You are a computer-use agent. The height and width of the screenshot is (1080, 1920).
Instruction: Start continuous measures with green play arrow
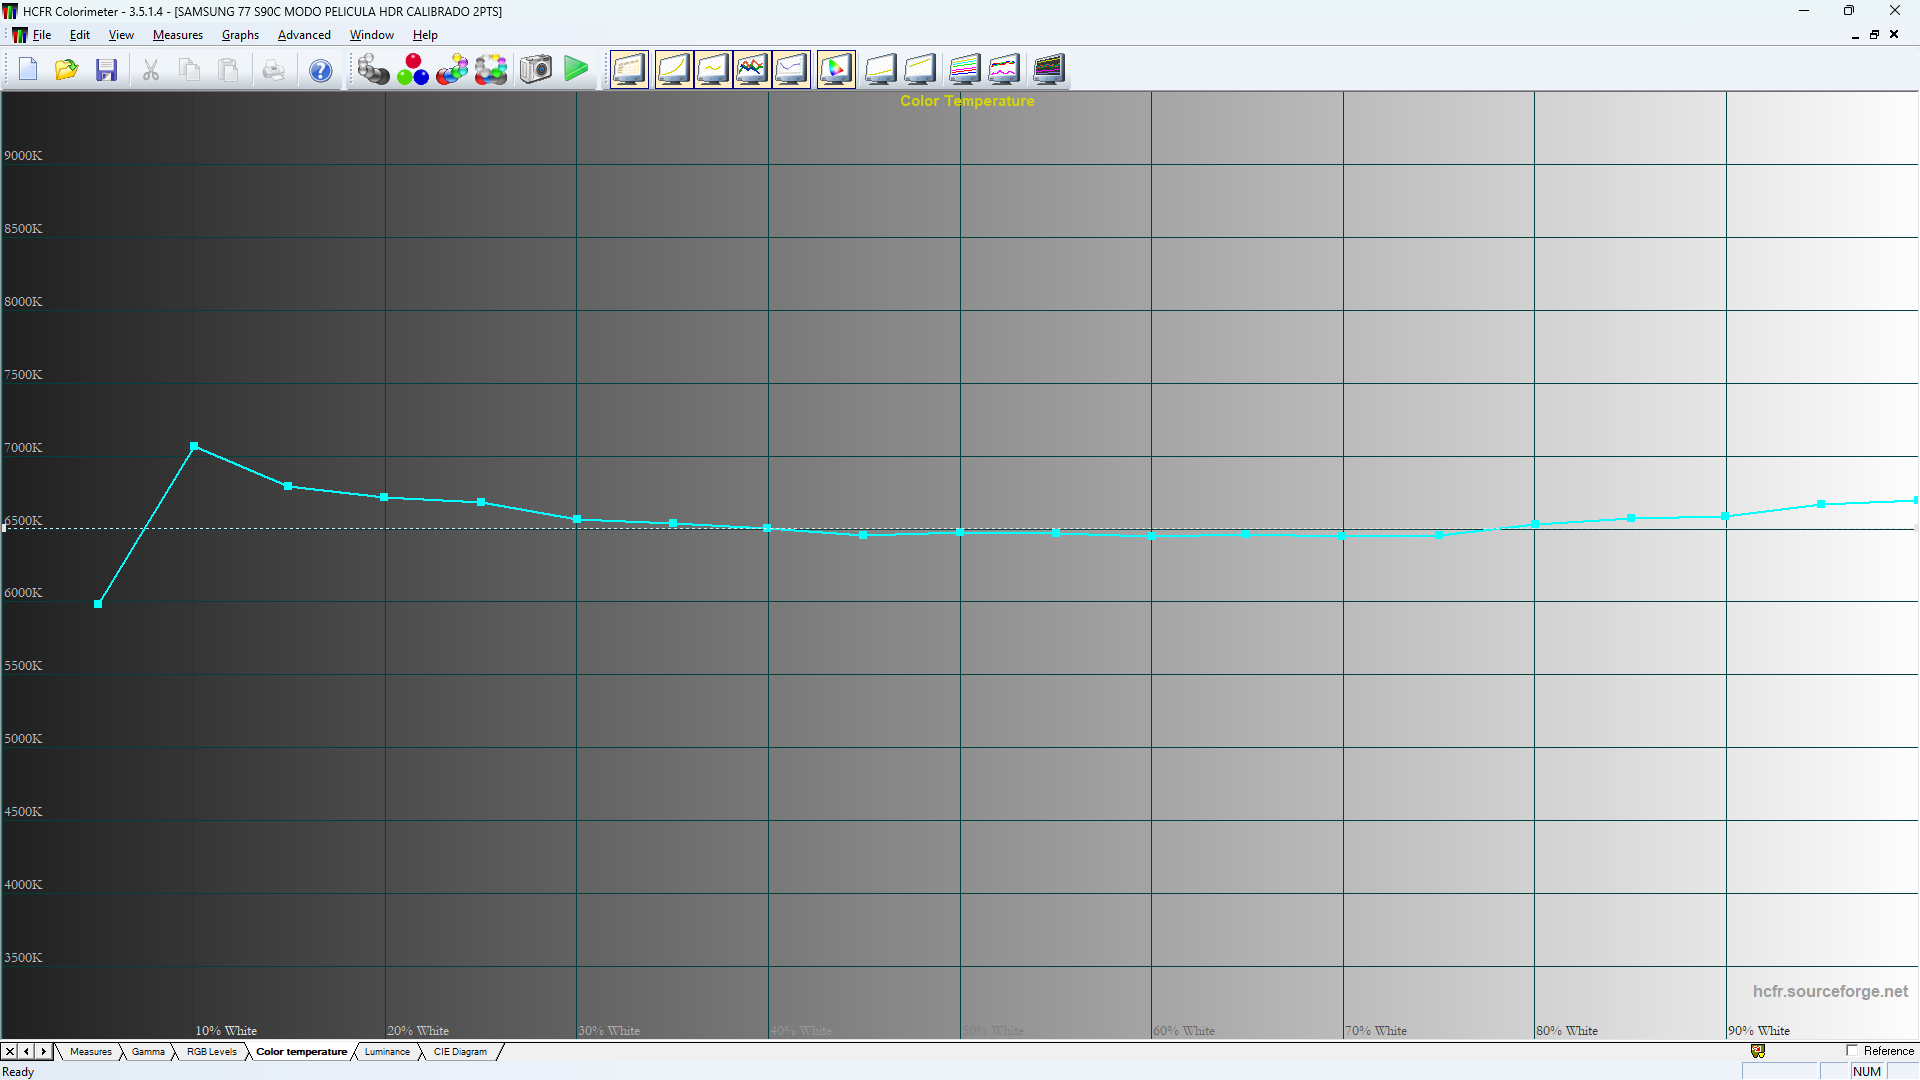[x=577, y=69]
